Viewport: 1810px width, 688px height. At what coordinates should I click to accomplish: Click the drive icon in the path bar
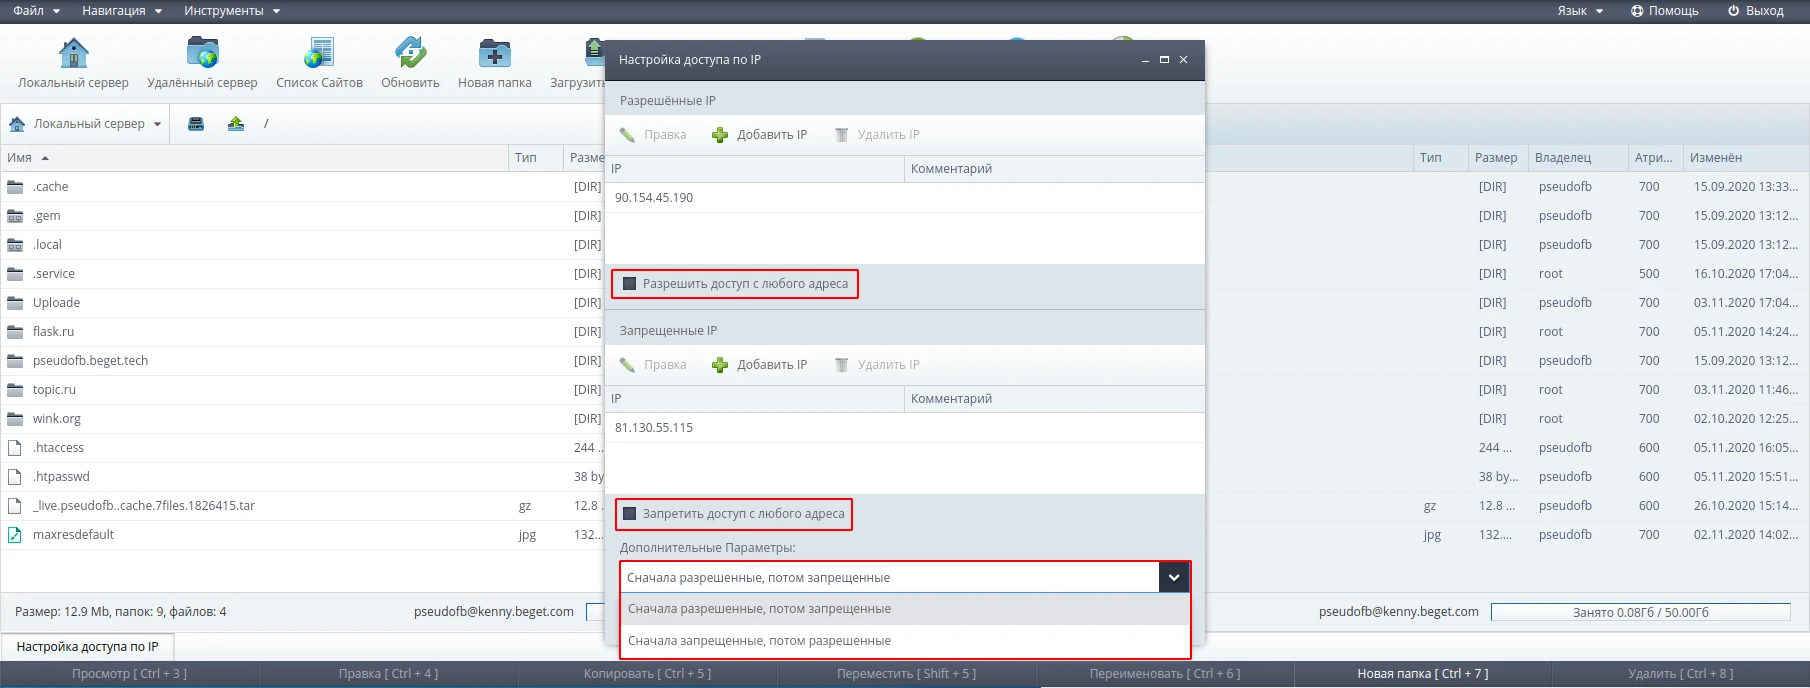click(x=196, y=124)
